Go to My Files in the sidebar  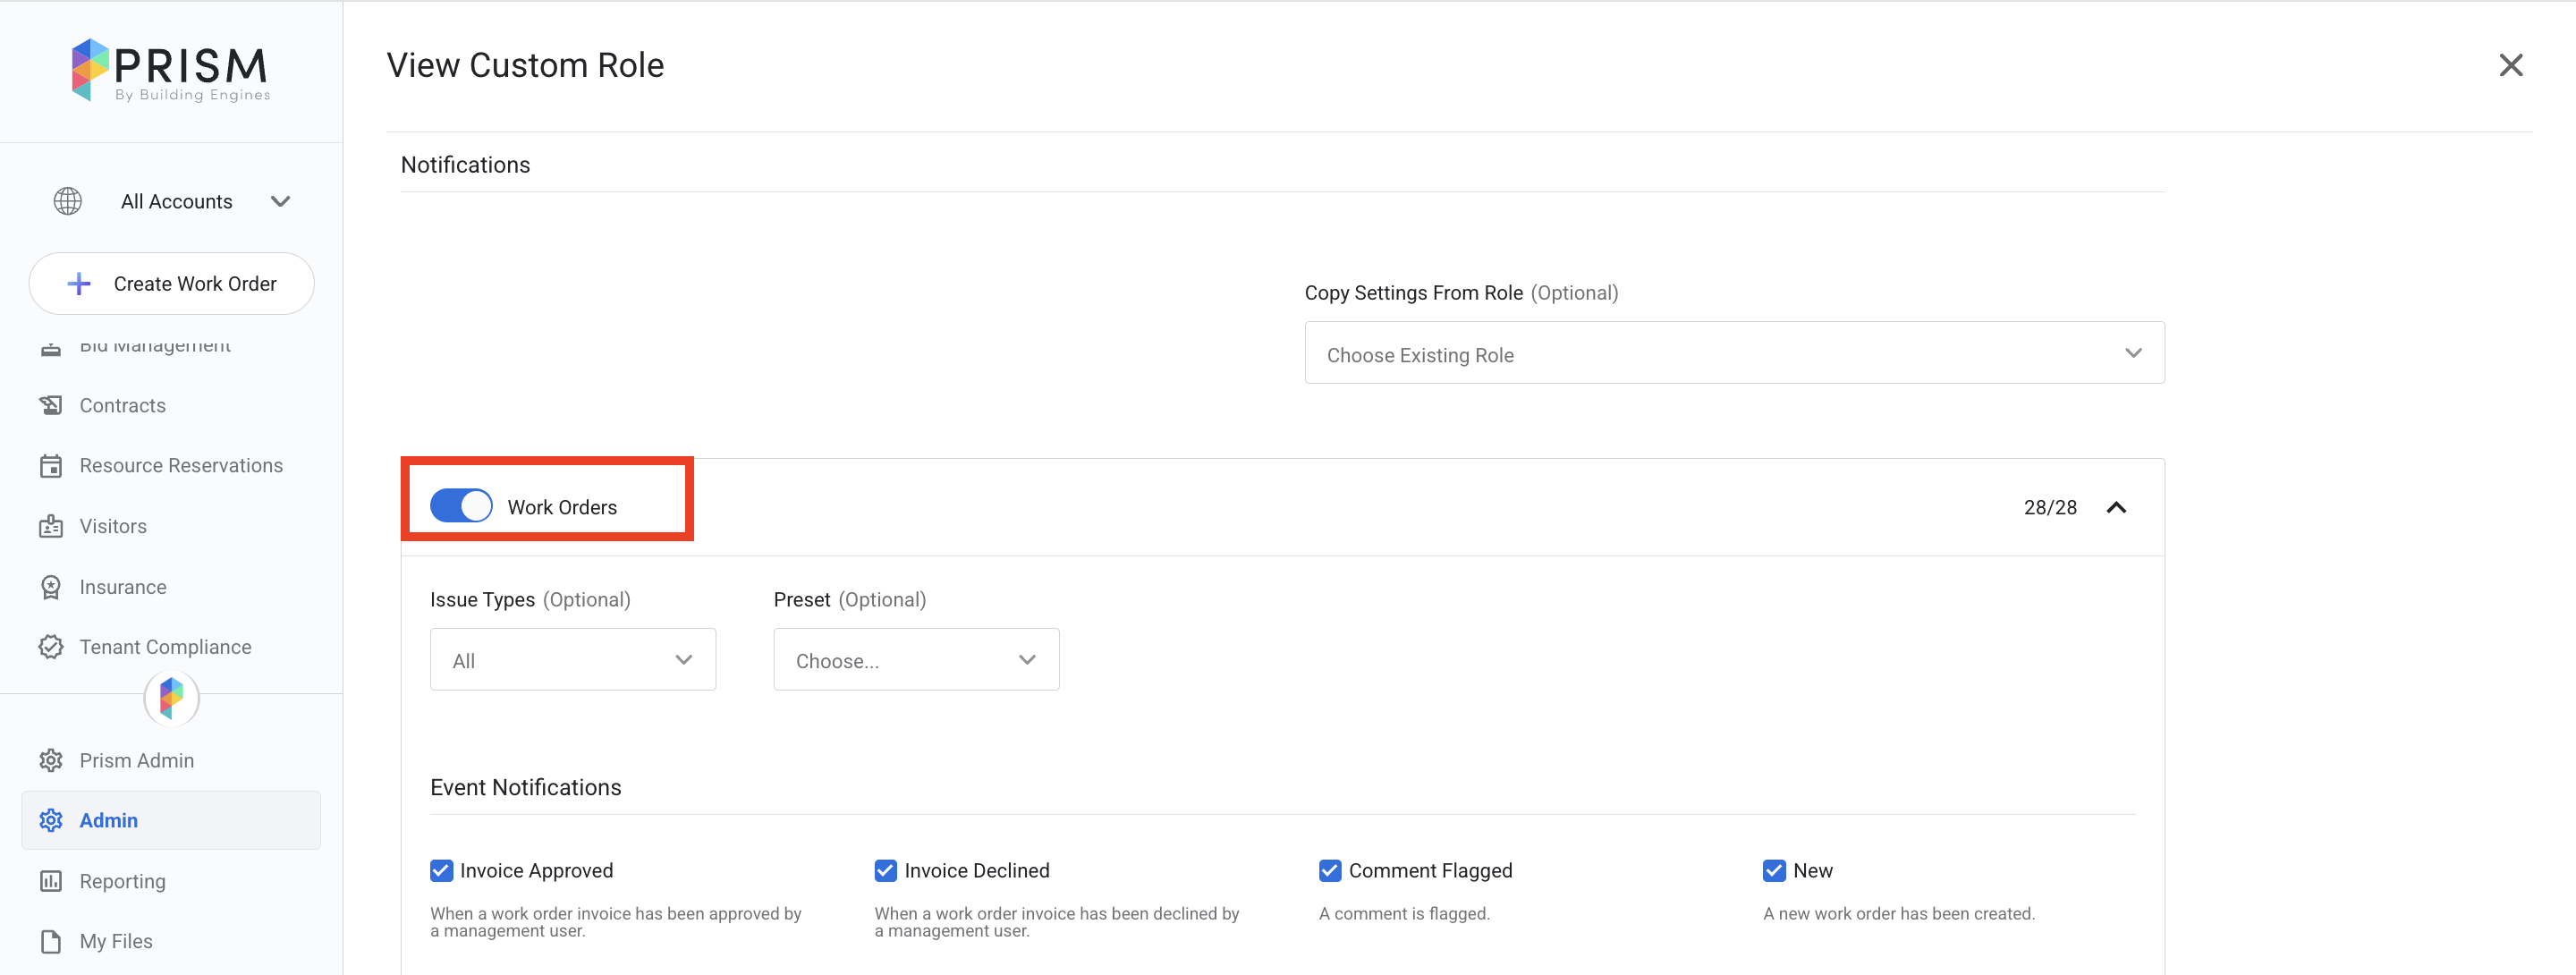116,941
